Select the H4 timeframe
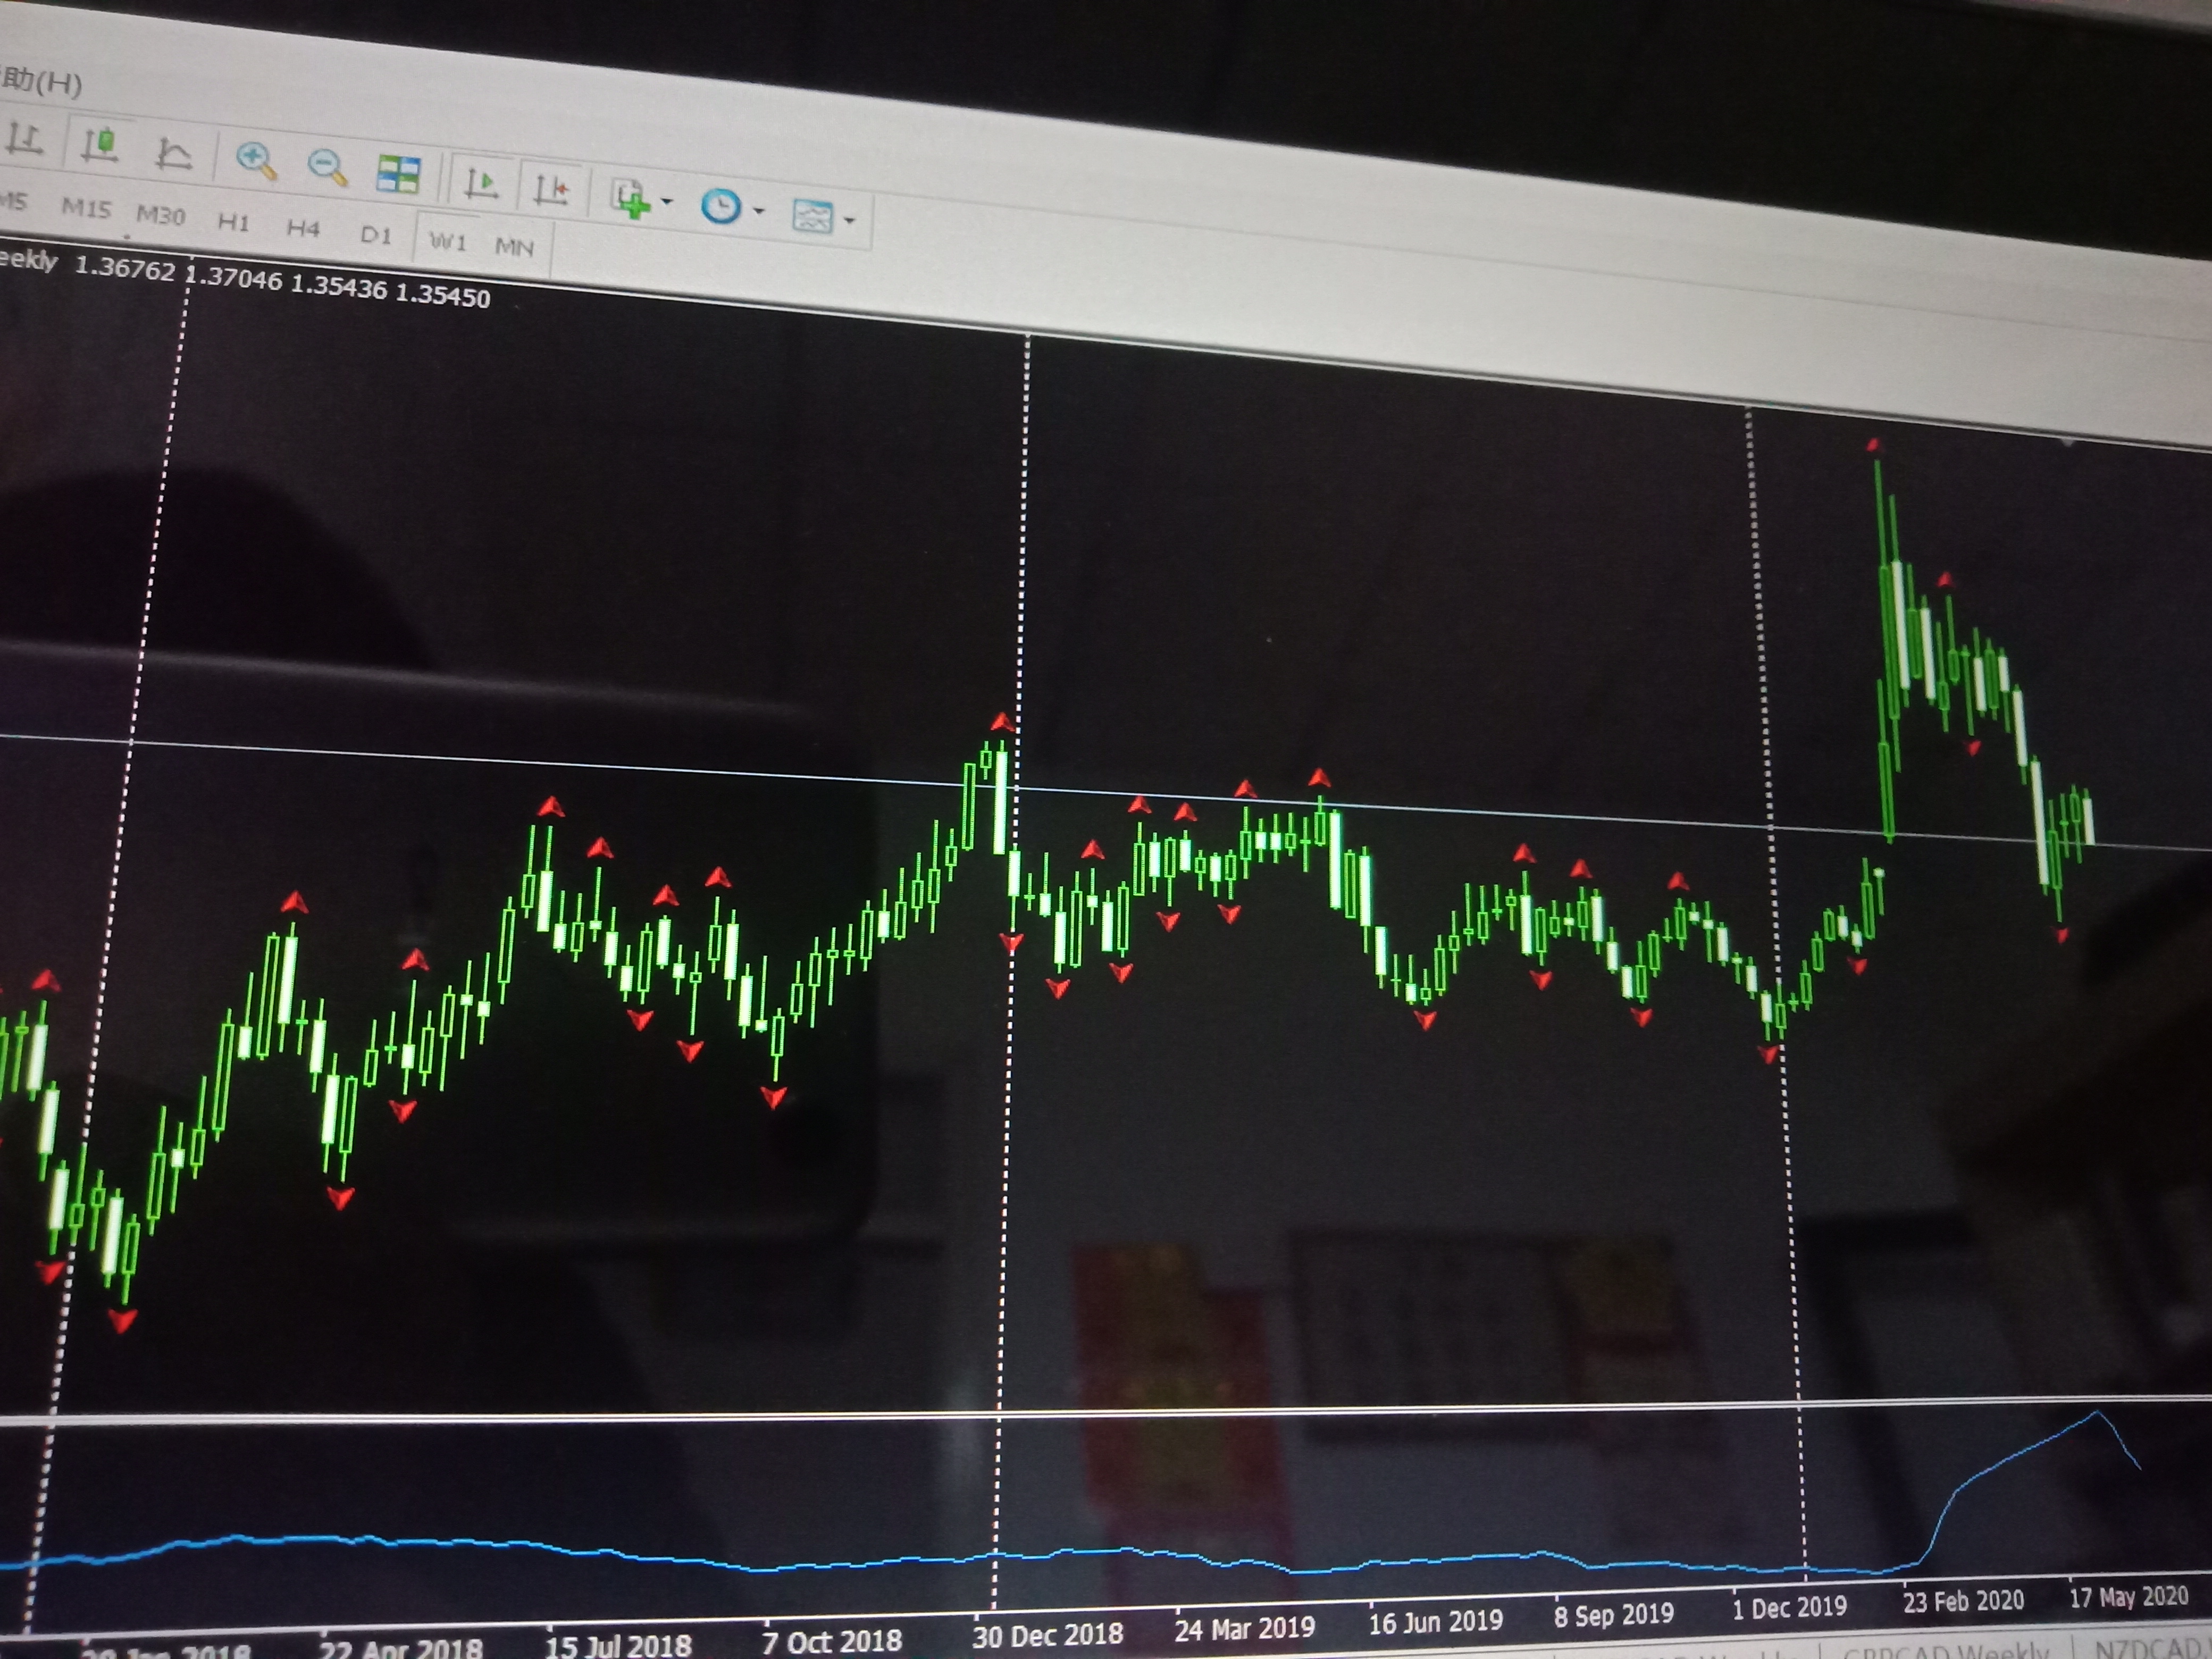2212x1659 pixels. point(303,229)
